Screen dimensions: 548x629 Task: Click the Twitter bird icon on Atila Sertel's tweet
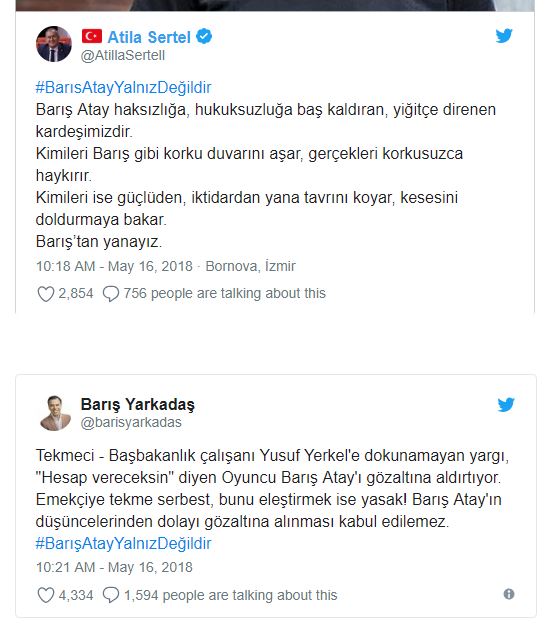tap(504, 36)
